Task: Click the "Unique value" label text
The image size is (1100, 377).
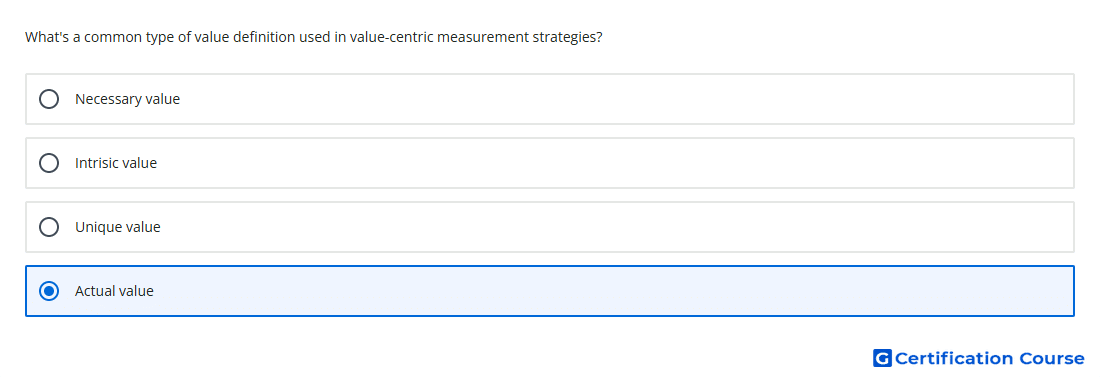Action: (117, 227)
